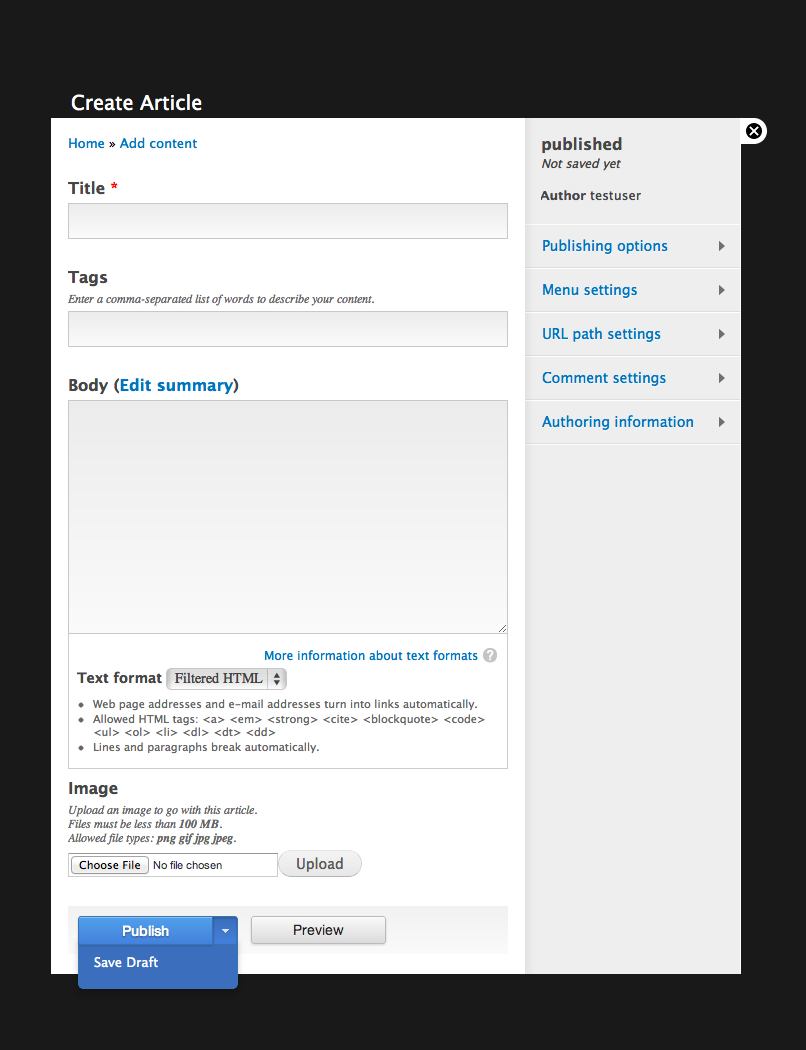Select Save Draft from the publish menu
The image size is (806, 1050).
(125, 962)
